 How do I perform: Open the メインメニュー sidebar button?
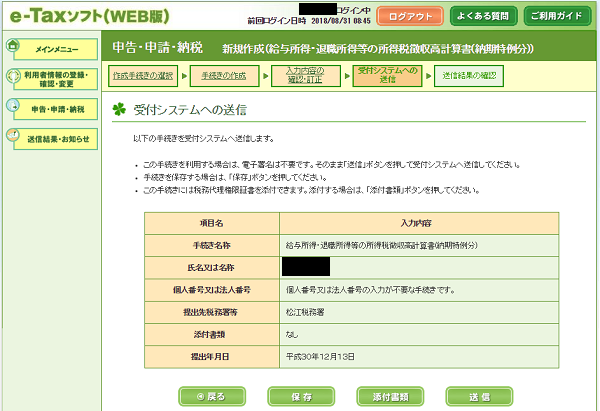[x=56, y=49]
